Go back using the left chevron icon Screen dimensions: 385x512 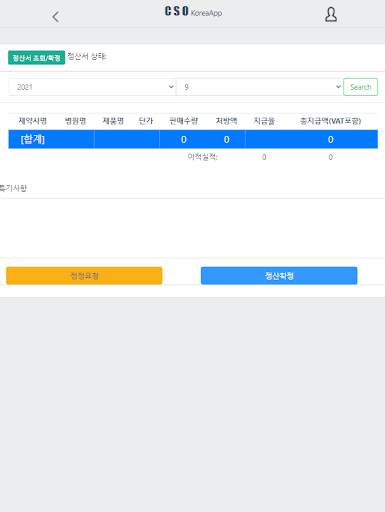click(x=56, y=17)
